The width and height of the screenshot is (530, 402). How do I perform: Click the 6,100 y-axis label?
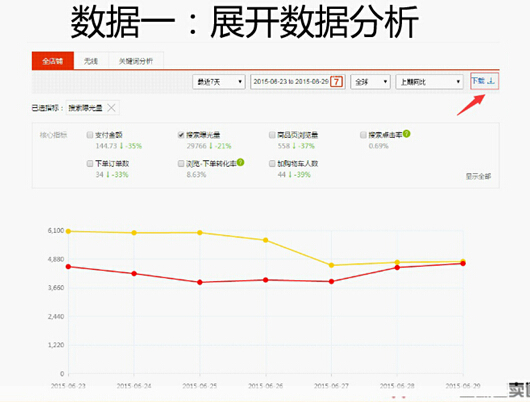[x=56, y=231]
